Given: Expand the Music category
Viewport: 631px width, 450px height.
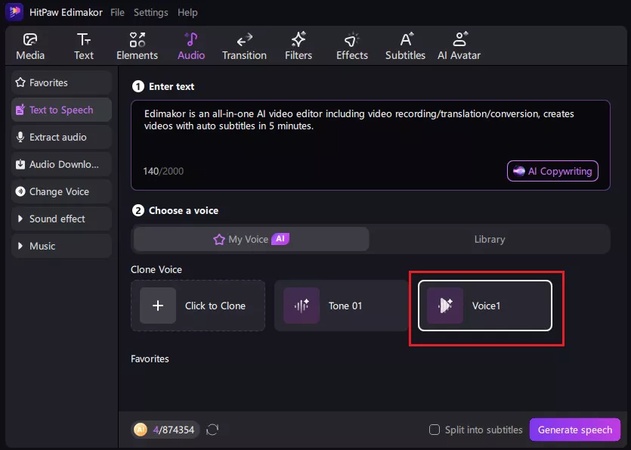Looking at the screenshot, I should (x=20, y=246).
